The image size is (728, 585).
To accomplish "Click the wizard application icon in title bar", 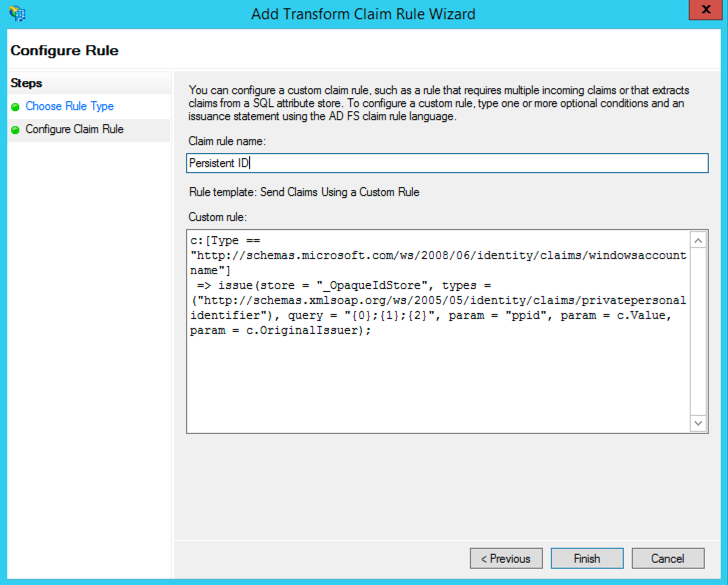I will click(x=17, y=13).
